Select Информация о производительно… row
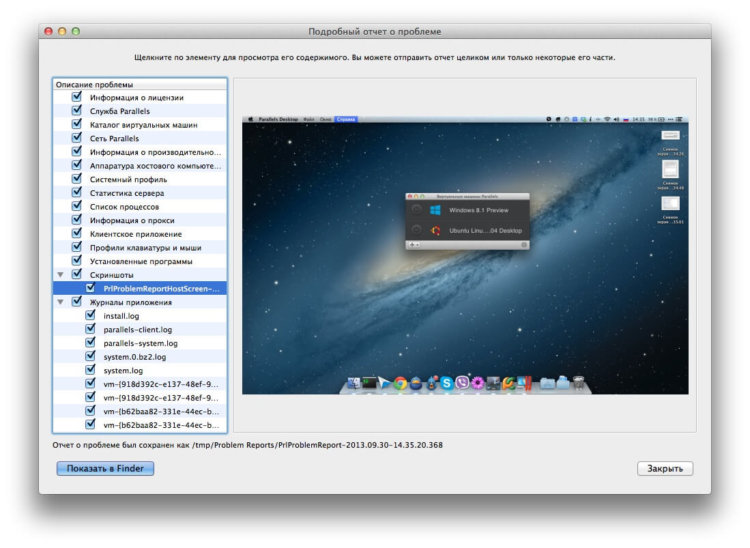Viewport: 750px width, 548px height. 140,152
